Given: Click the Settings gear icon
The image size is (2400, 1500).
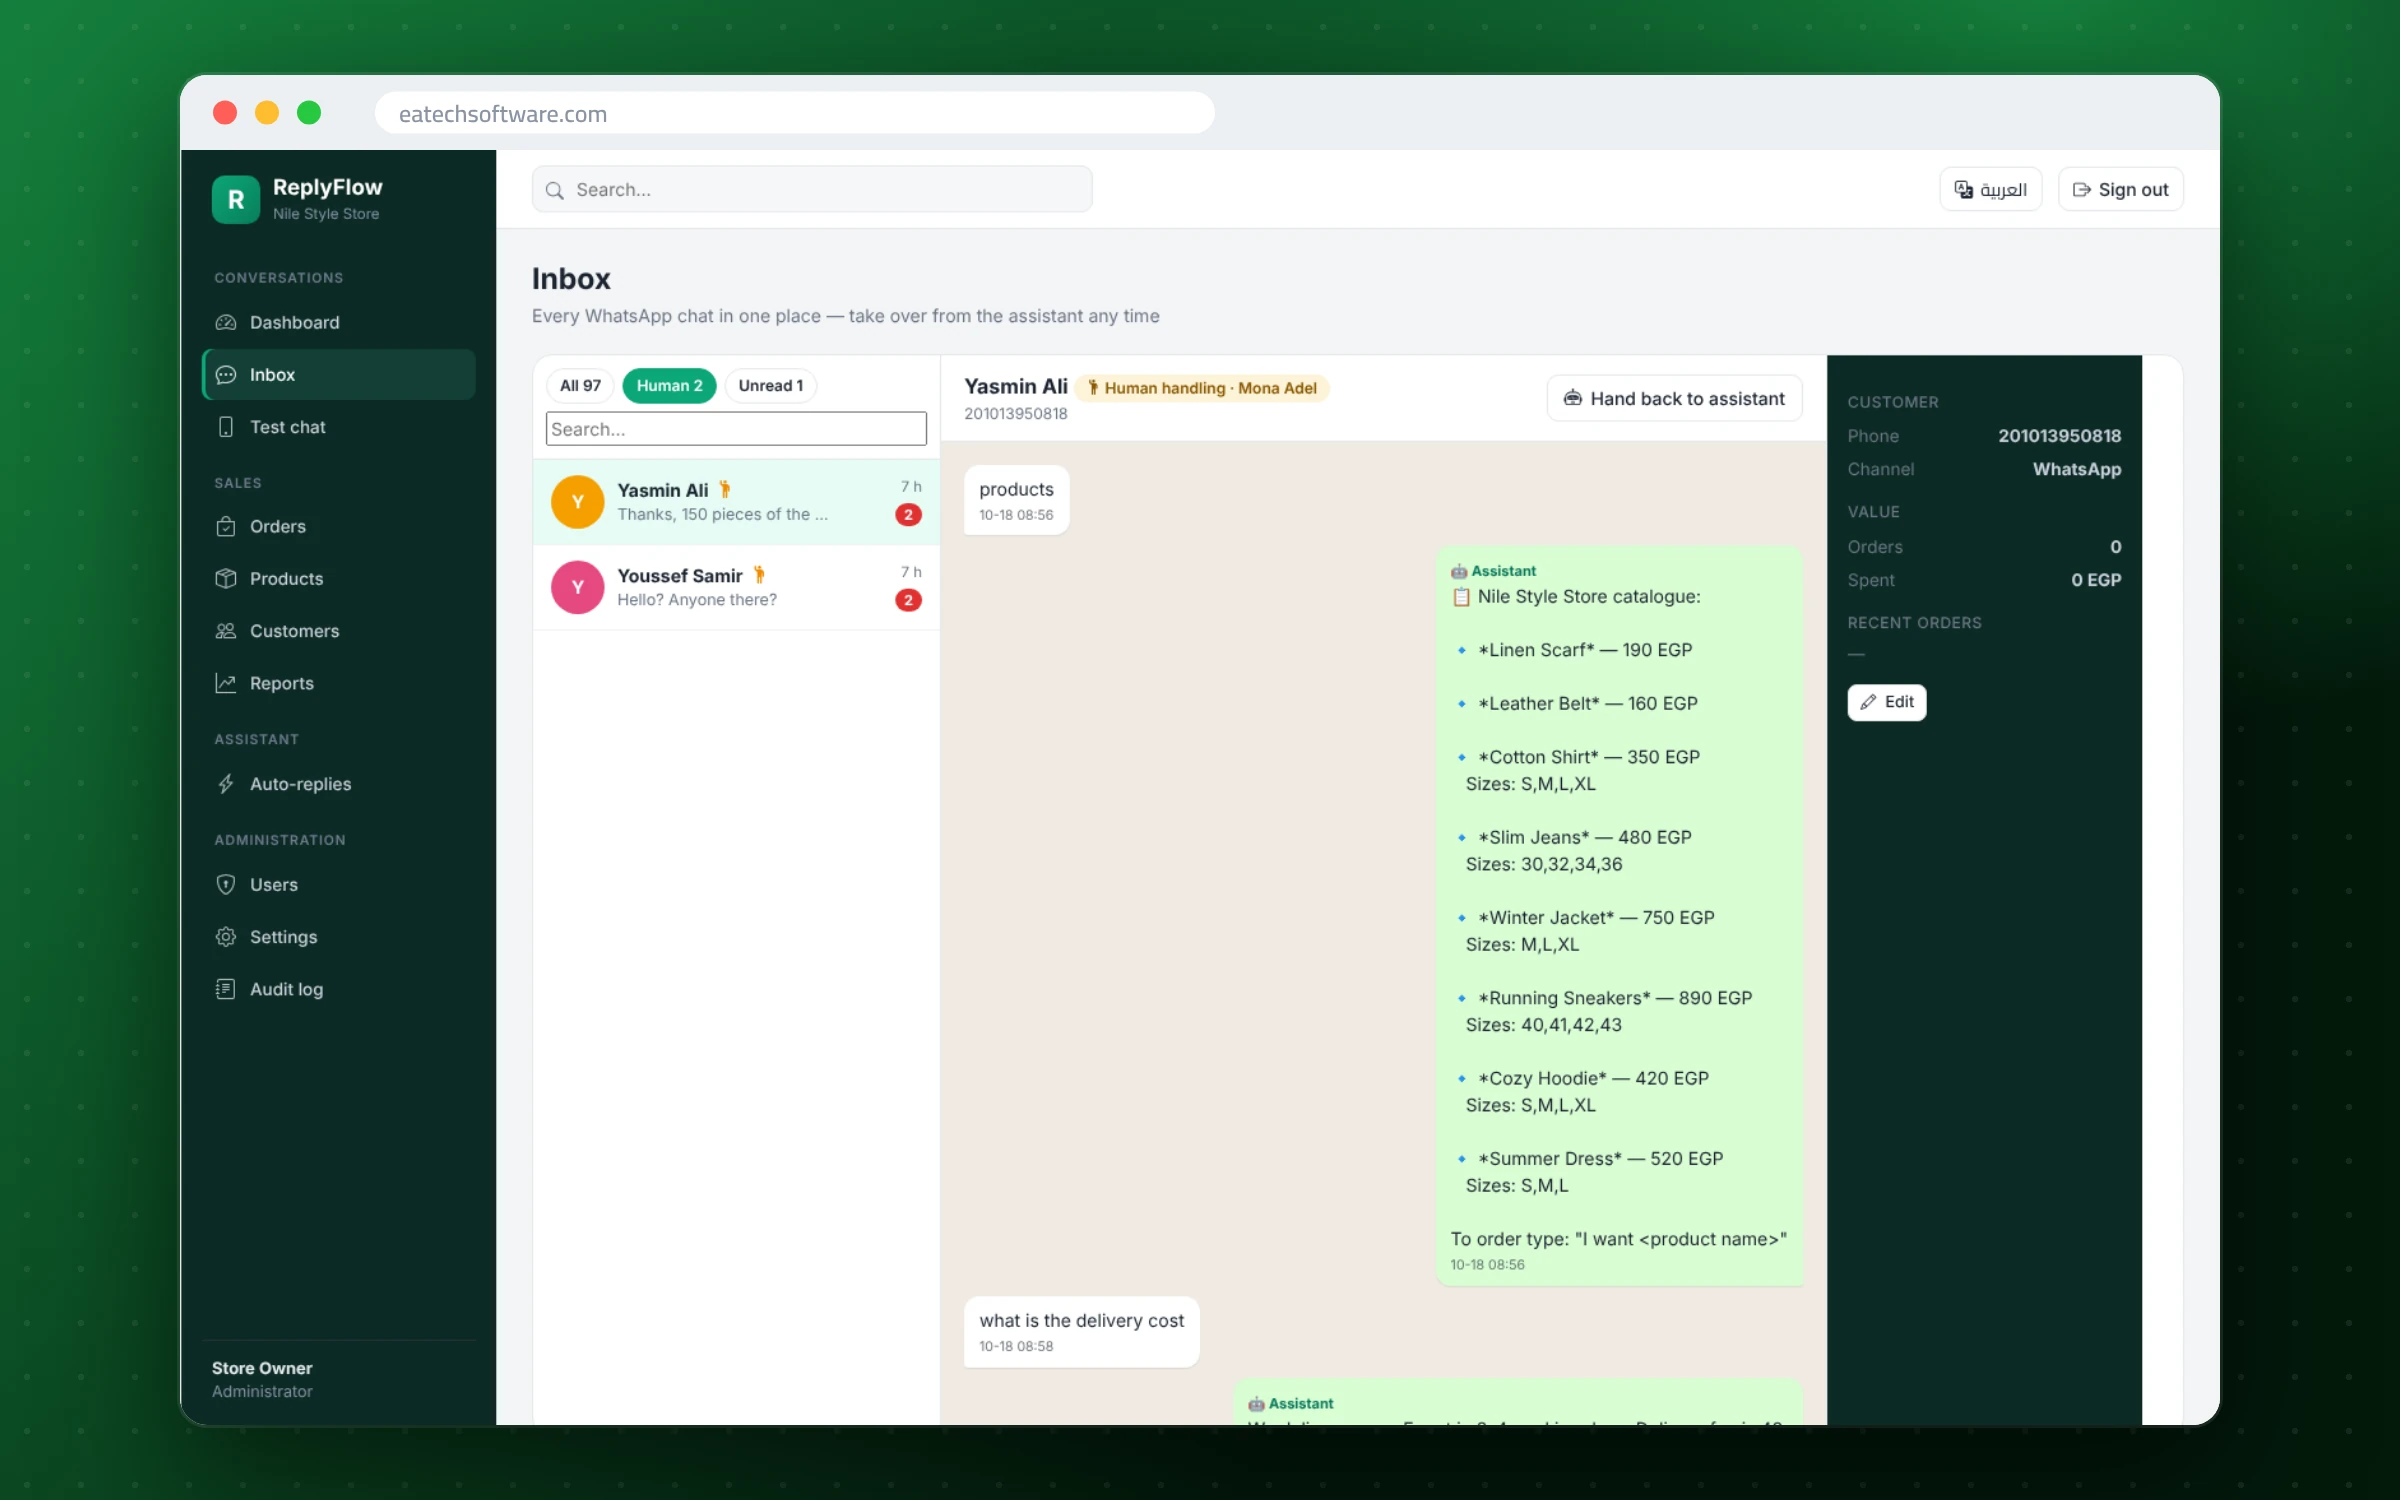Looking at the screenshot, I should tap(226, 937).
